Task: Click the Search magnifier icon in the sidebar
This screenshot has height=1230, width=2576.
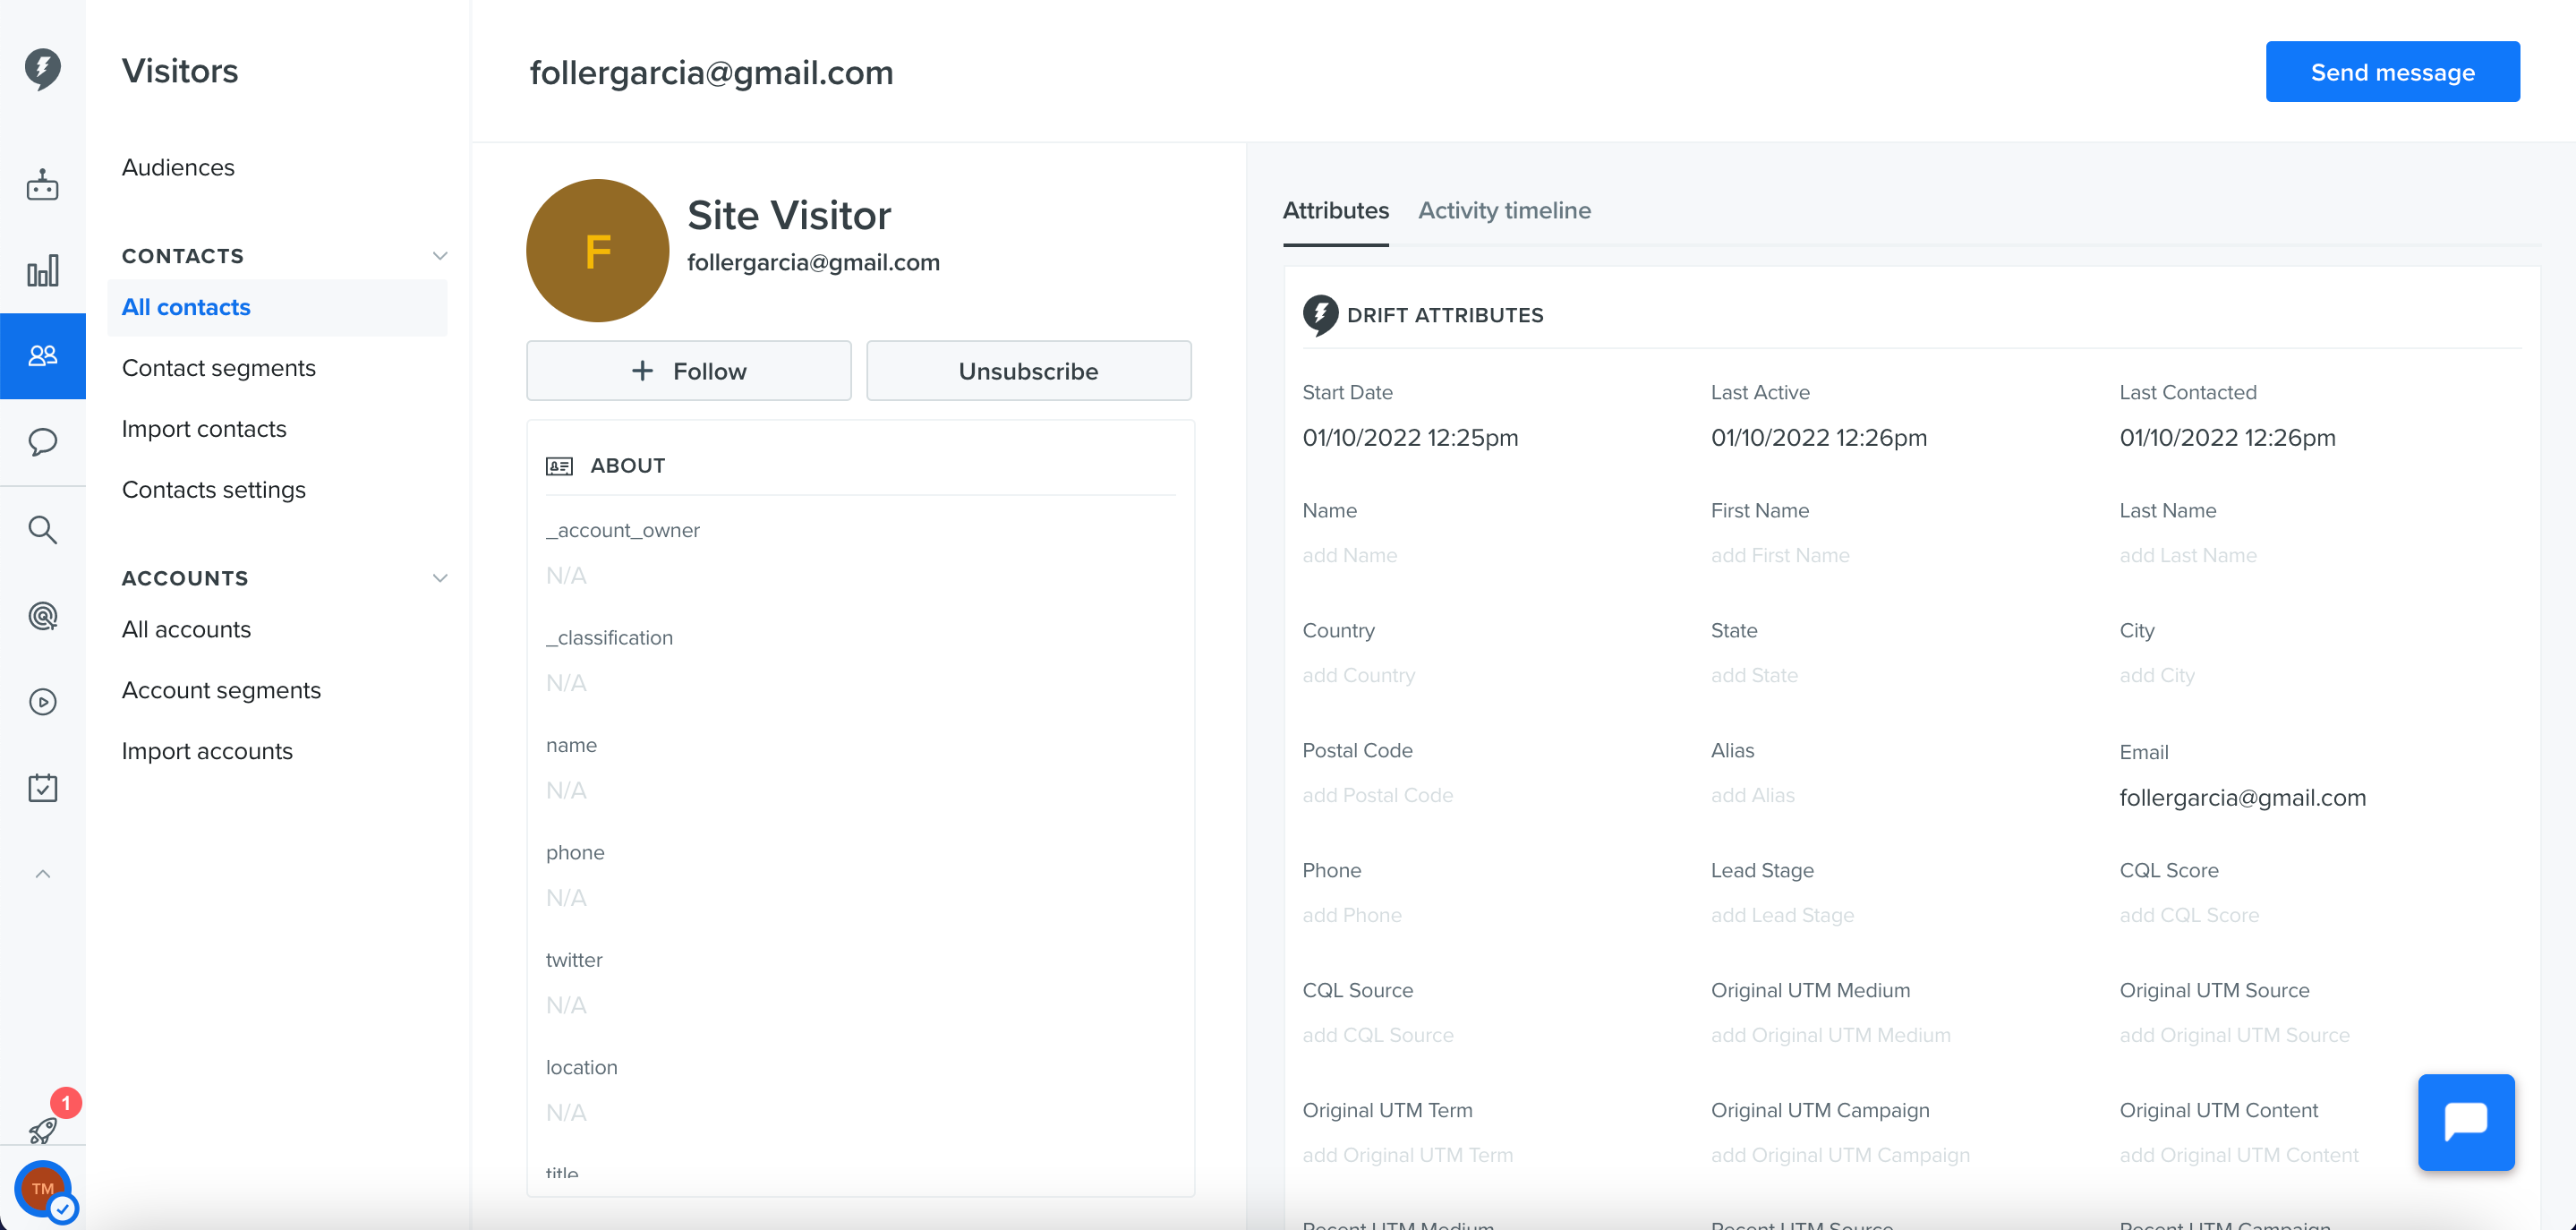Action: [x=42, y=529]
